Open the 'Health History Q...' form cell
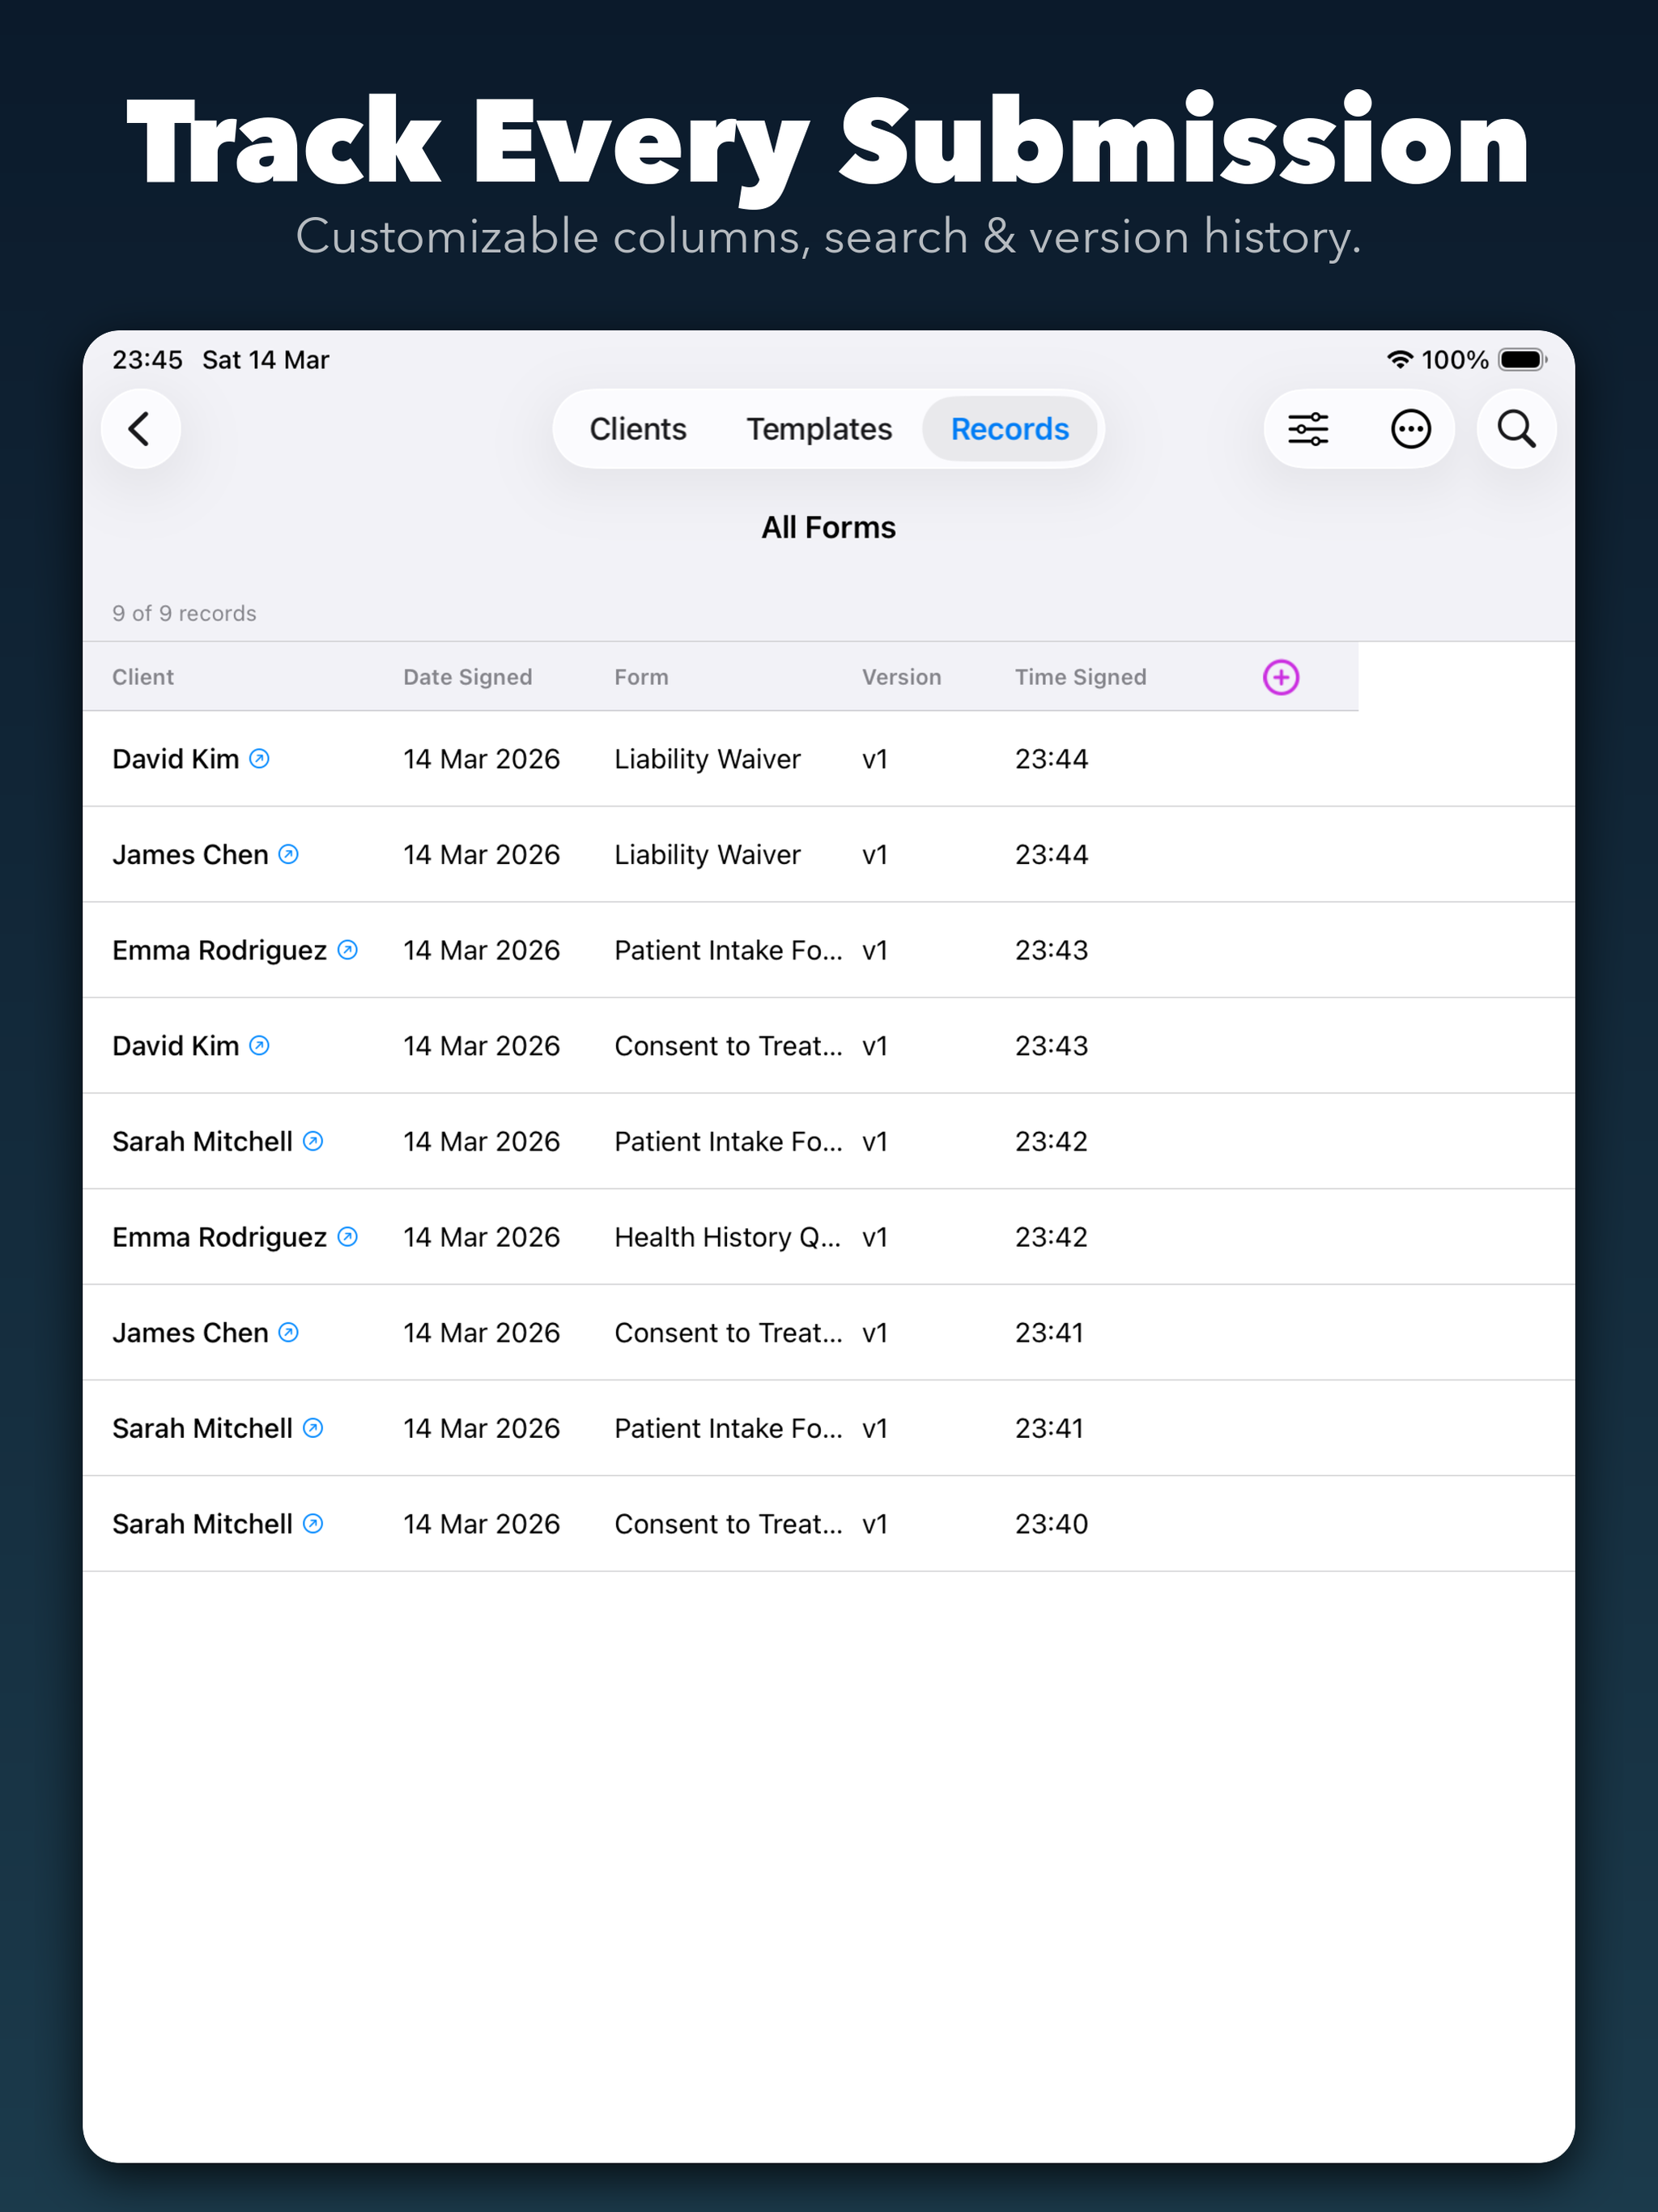This screenshot has width=1658, height=2212. pyautogui.click(x=727, y=1237)
